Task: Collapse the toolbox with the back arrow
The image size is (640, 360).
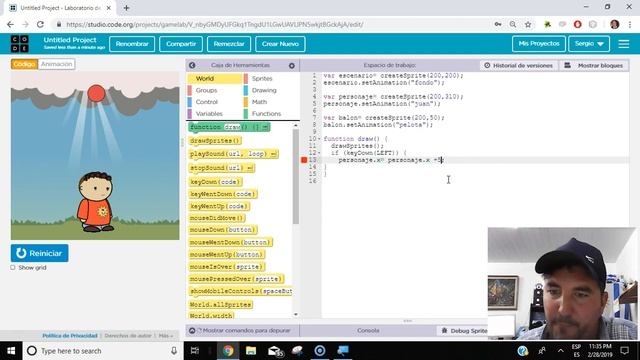Action: pyautogui.click(x=192, y=65)
